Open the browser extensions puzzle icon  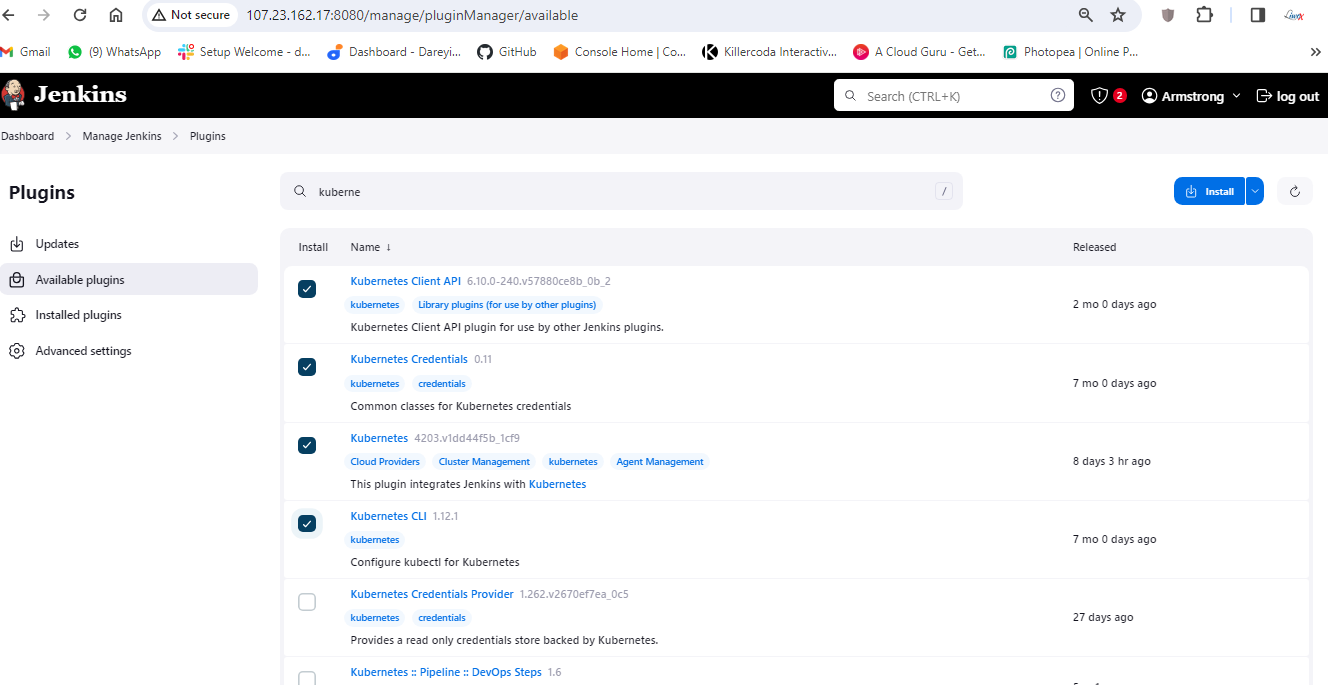coord(1204,15)
